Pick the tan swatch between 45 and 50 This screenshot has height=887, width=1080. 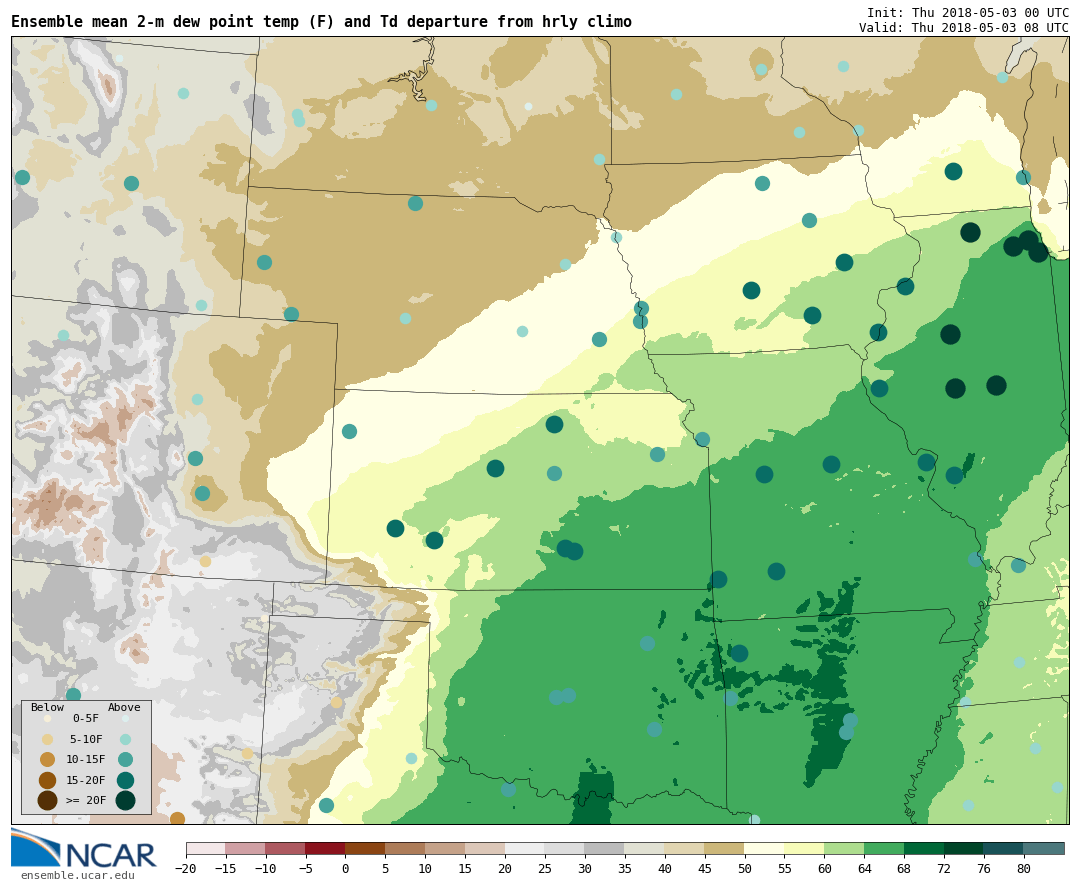coord(725,848)
